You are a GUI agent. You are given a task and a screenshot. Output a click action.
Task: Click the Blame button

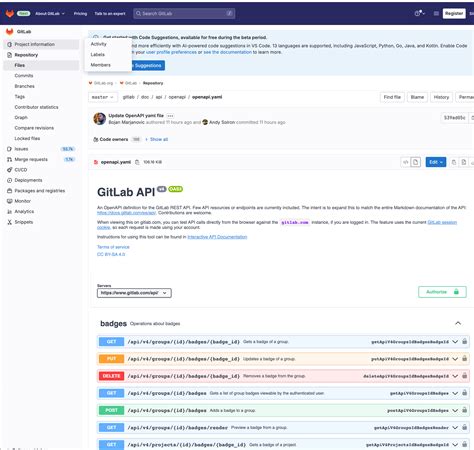[417, 97]
